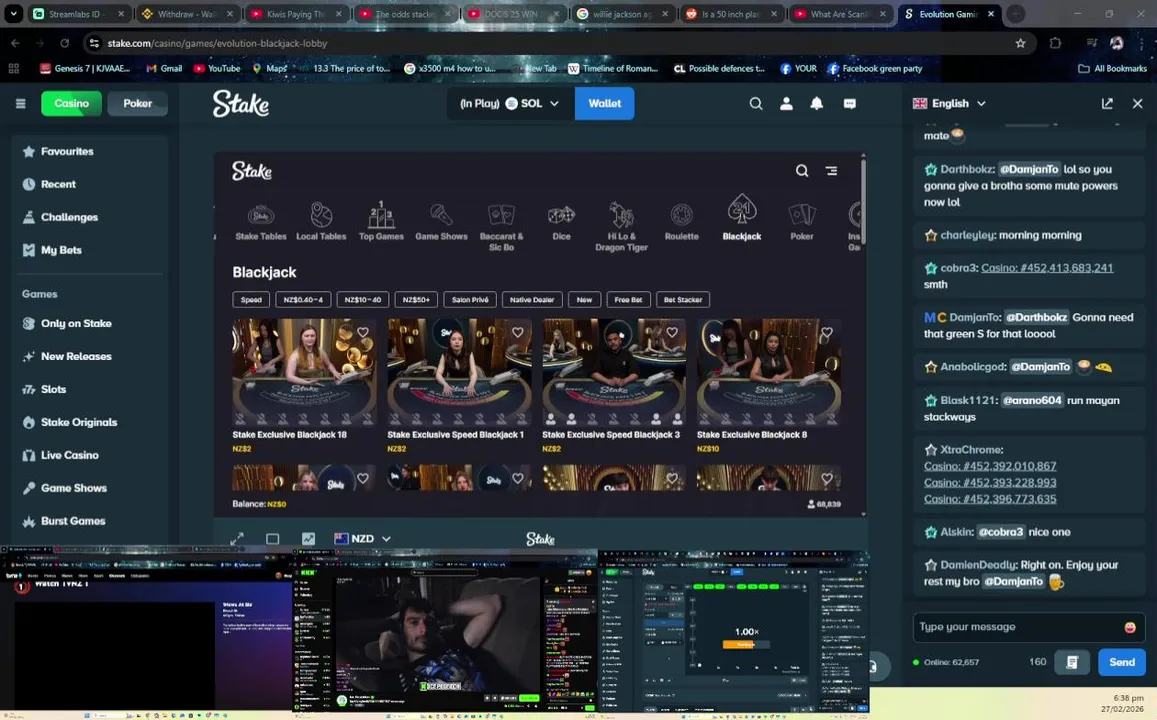
Task: Open the notifications bell
Action: point(817,103)
